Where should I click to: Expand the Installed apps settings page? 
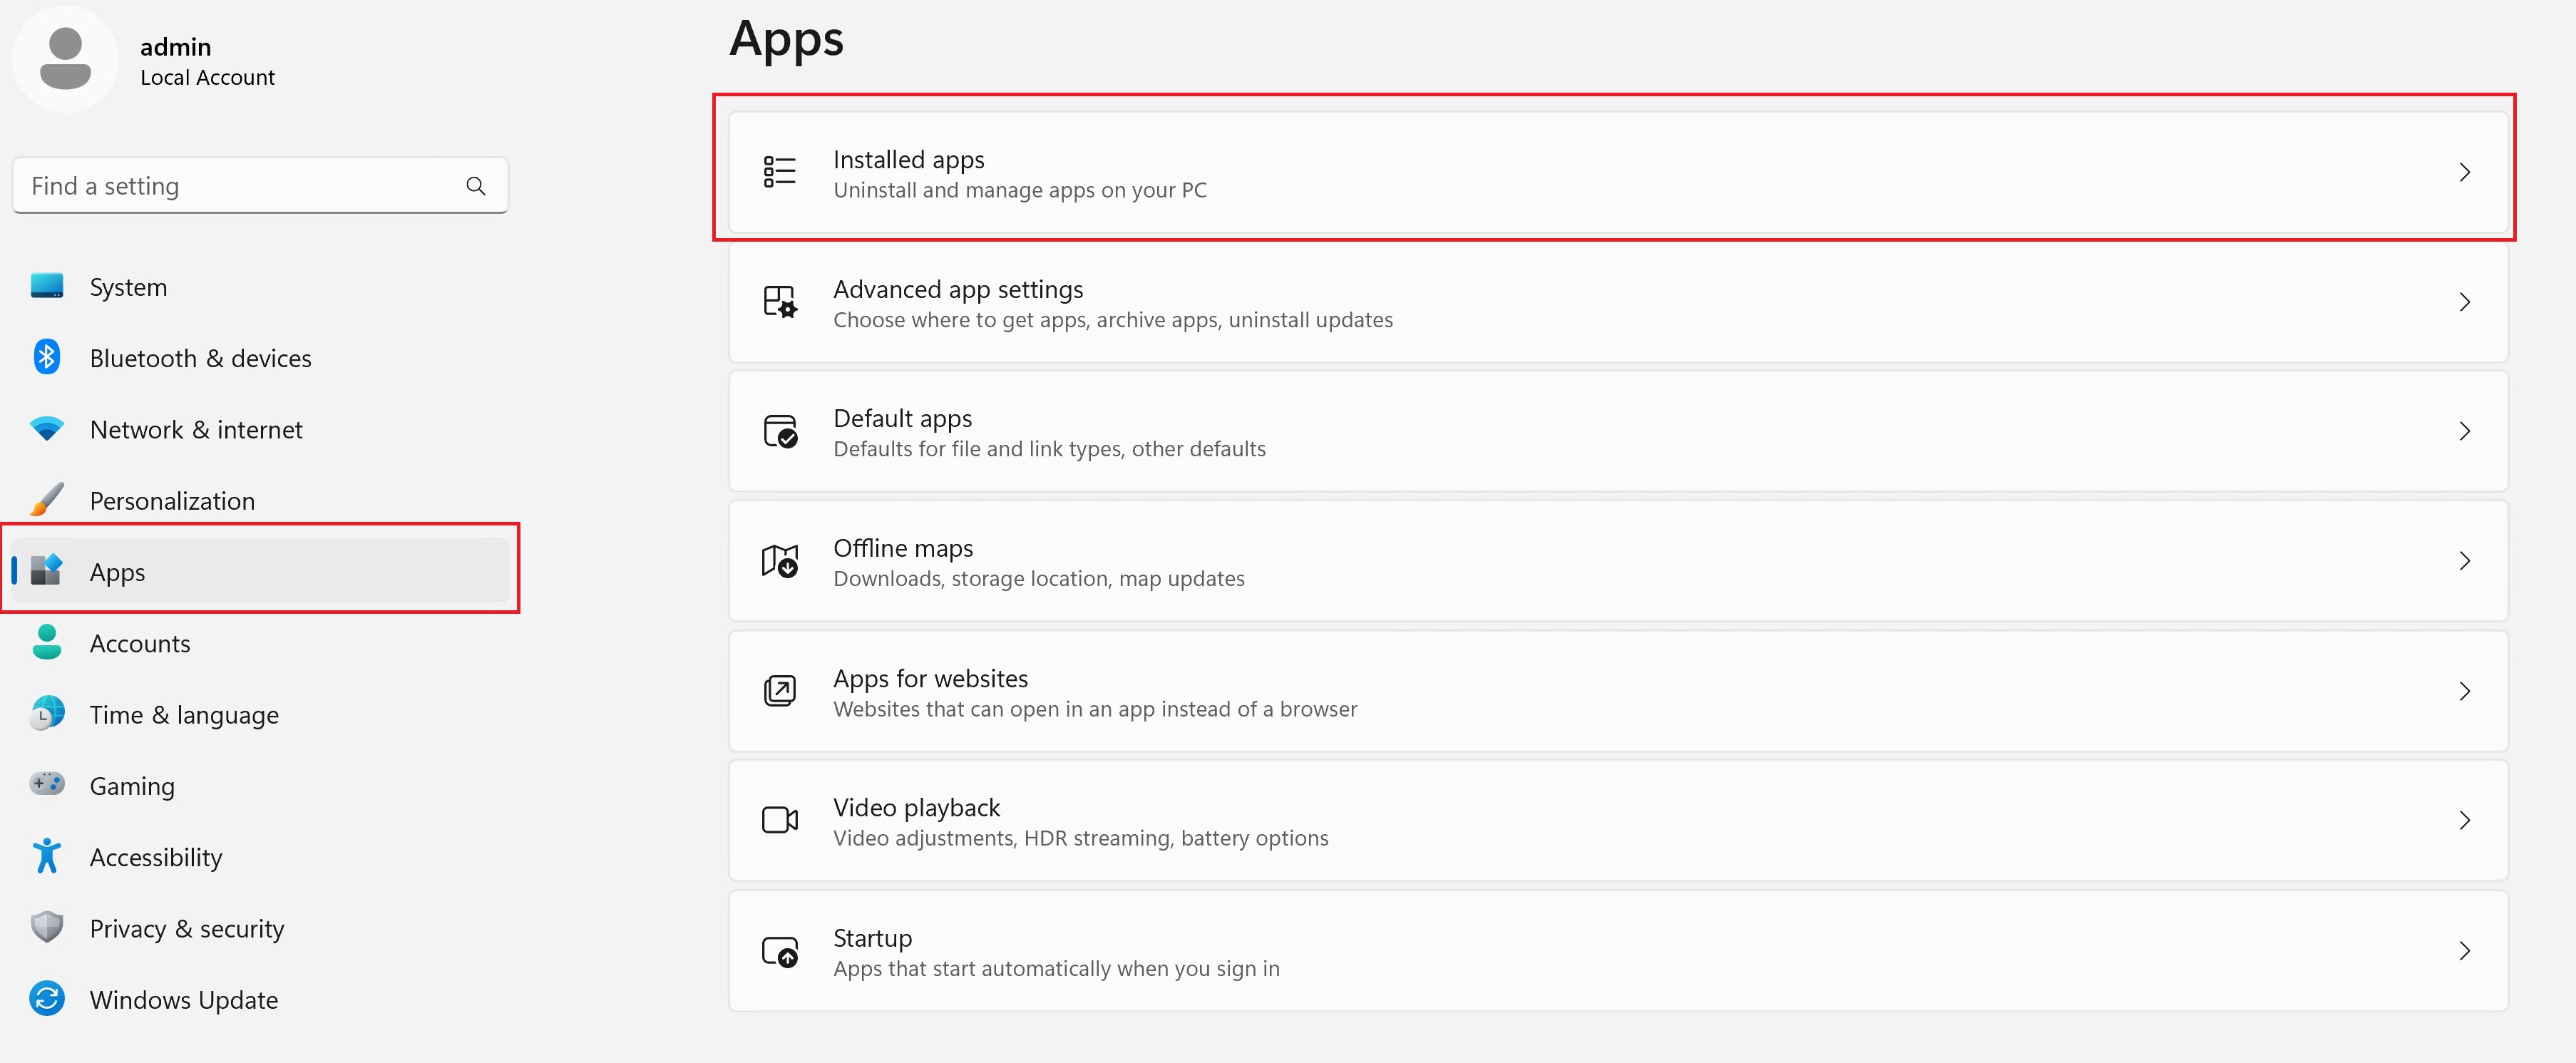[x=2465, y=171]
